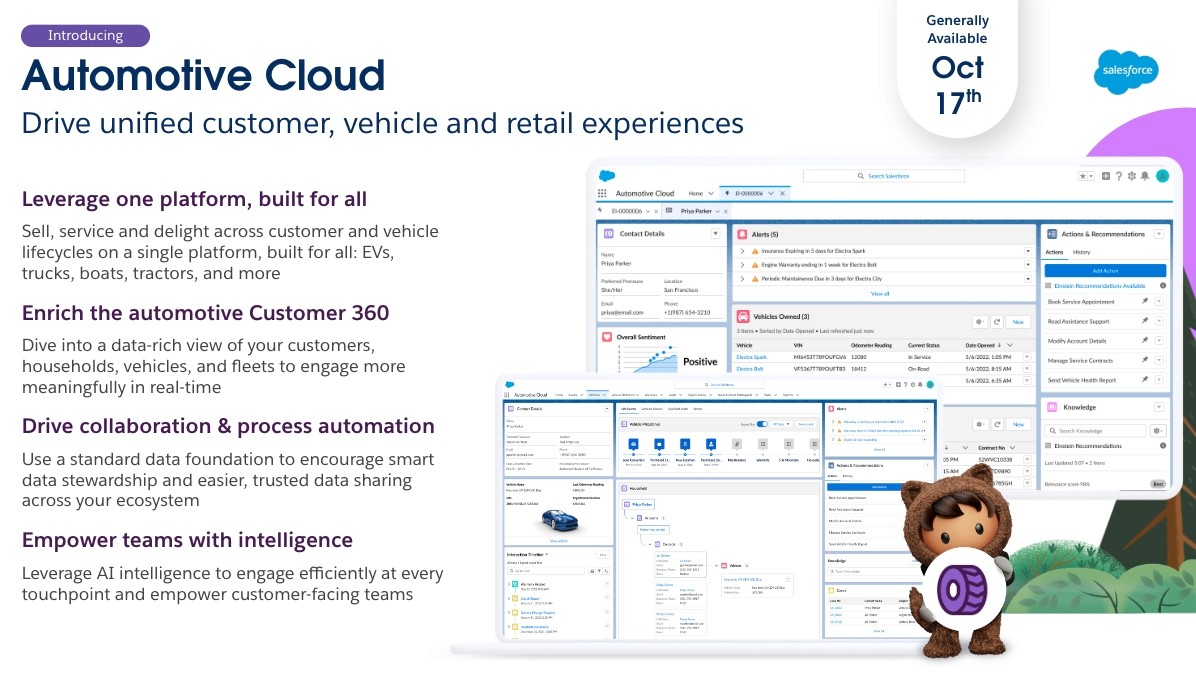Pin the Book Service Appointment action
The image size is (1196, 678).
[1144, 302]
